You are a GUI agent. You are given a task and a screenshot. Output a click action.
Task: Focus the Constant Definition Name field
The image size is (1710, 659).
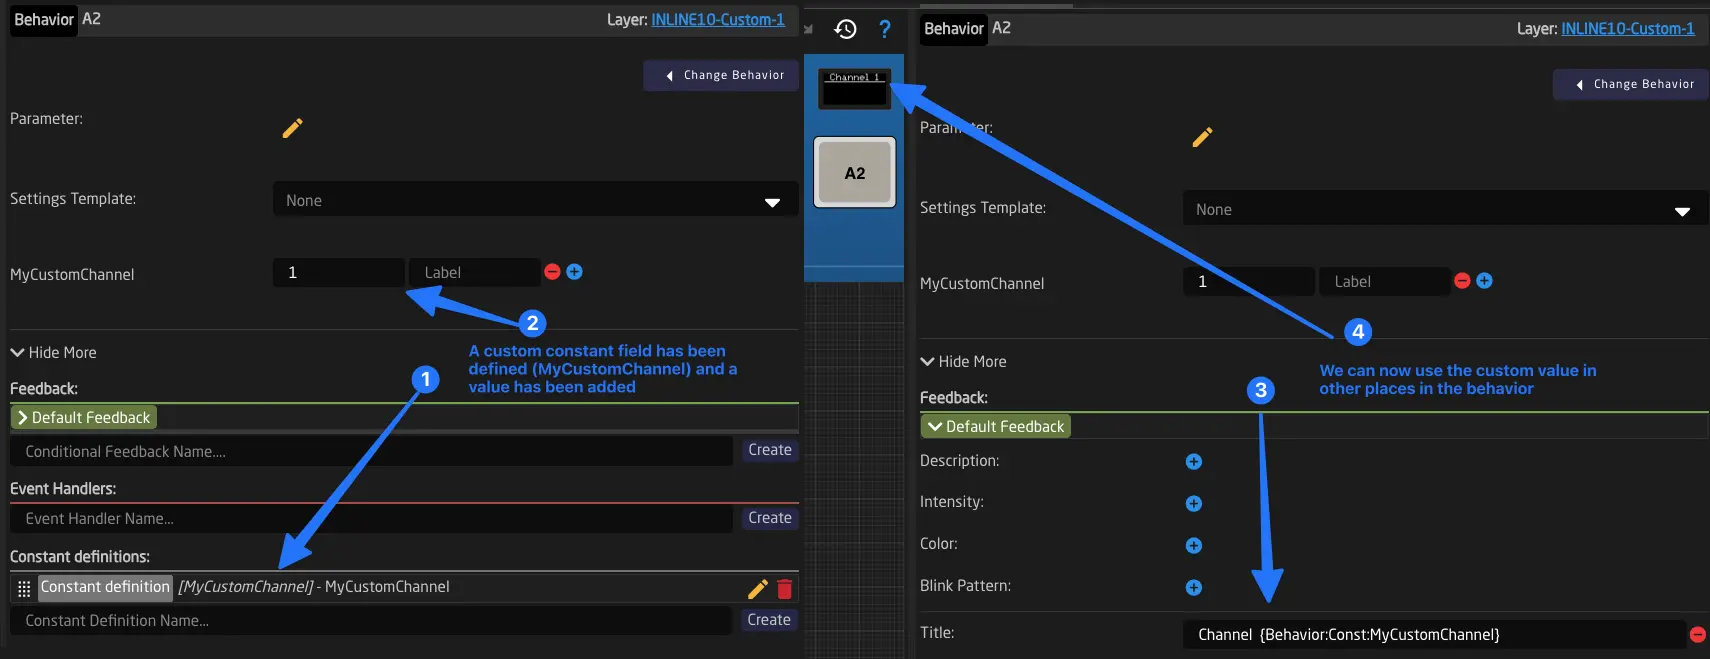[x=372, y=620]
